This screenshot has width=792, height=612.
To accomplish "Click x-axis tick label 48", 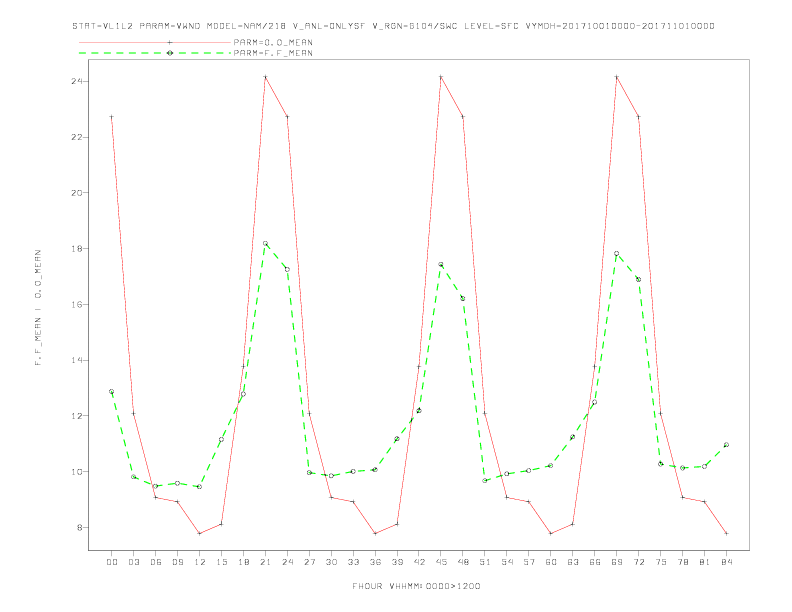I will pos(463,562).
